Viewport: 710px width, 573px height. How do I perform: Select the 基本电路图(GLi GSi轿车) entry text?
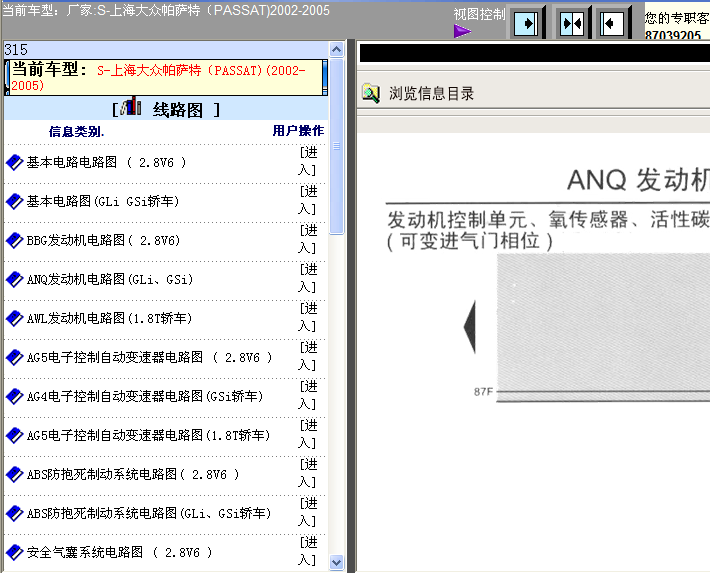[x=103, y=201]
